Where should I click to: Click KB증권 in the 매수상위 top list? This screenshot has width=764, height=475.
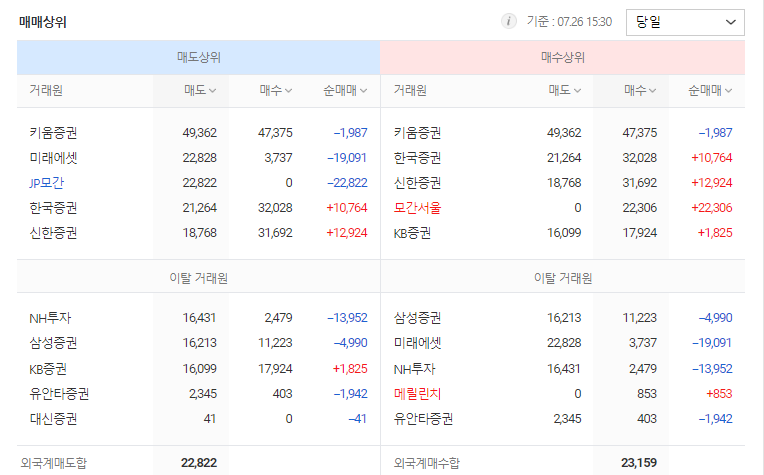tap(412, 233)
